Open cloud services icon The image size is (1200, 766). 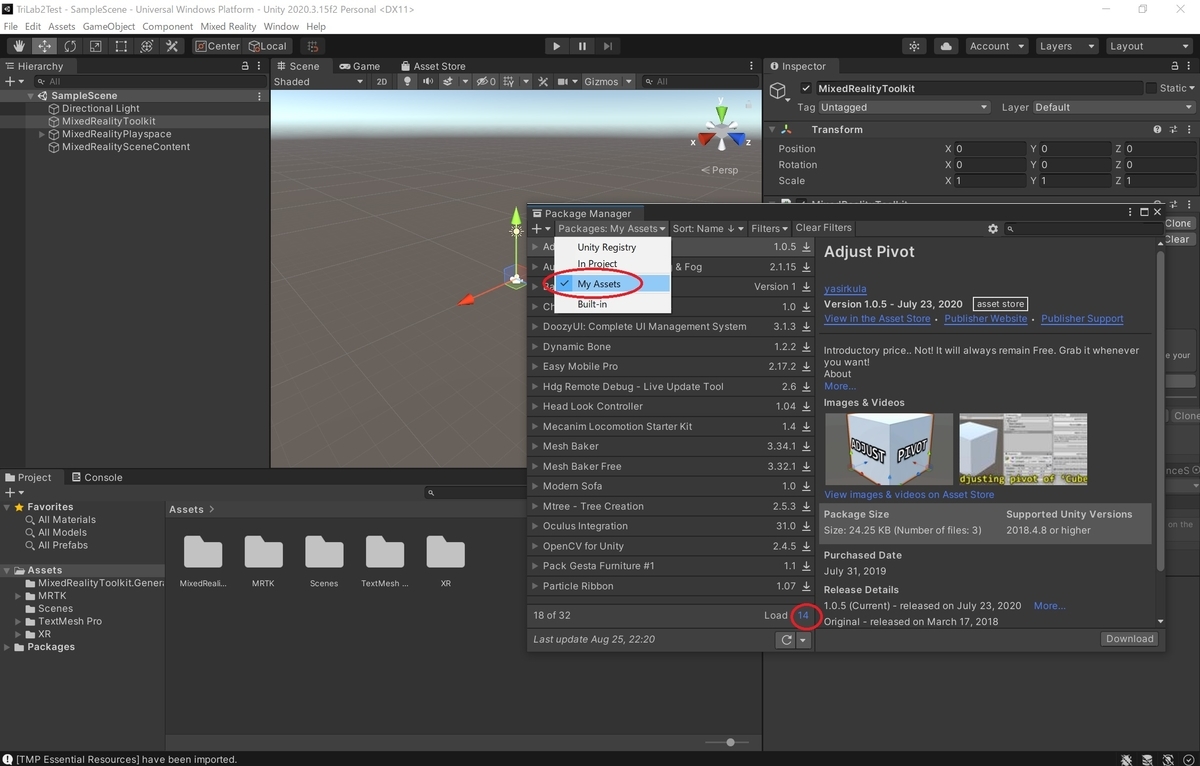point(946,46)
